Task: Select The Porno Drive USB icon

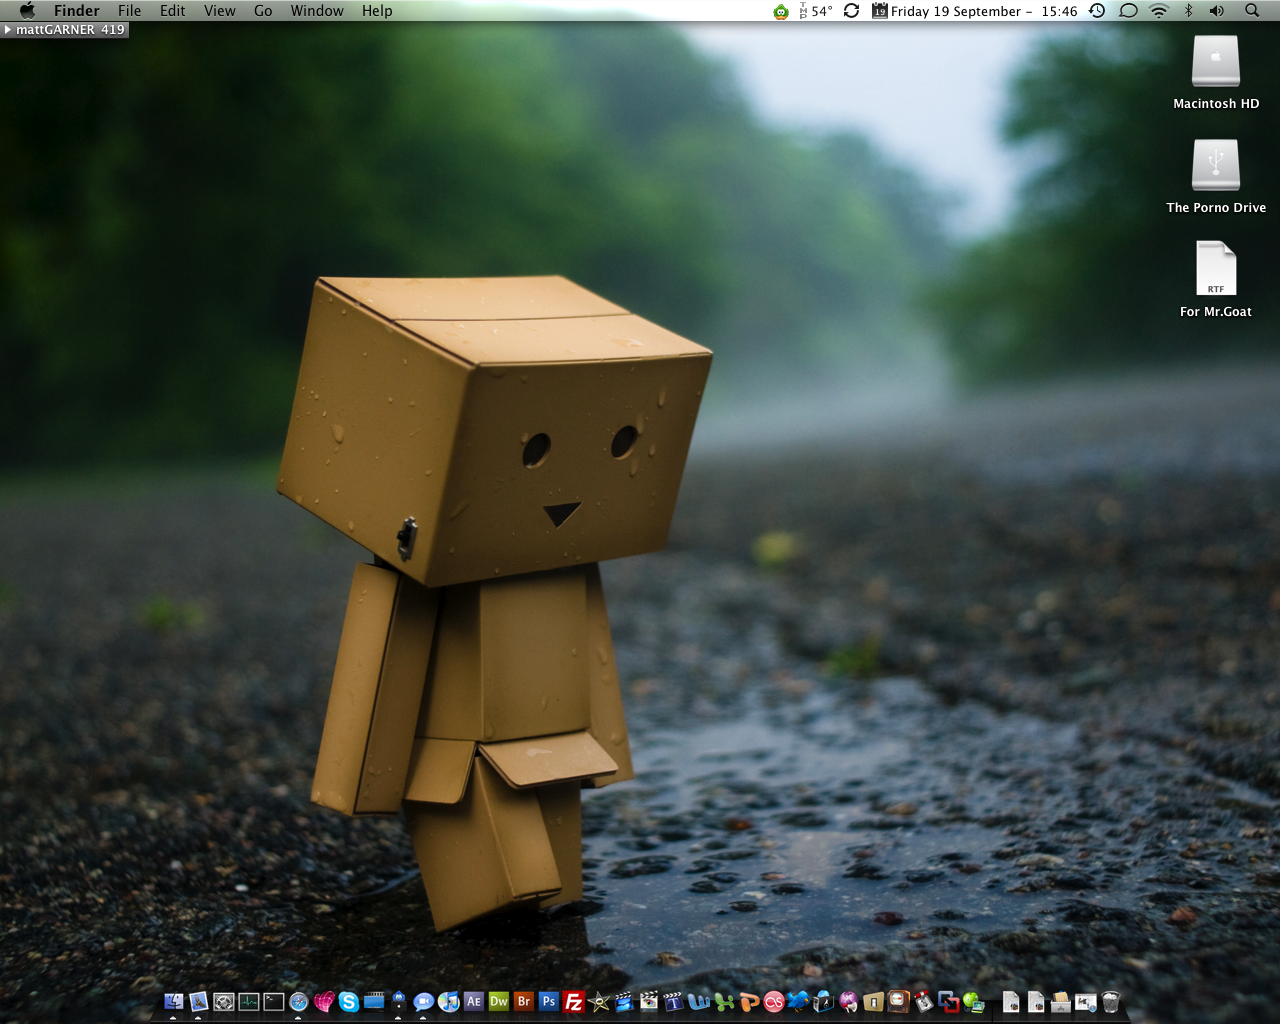Action: pos(1216,165)
